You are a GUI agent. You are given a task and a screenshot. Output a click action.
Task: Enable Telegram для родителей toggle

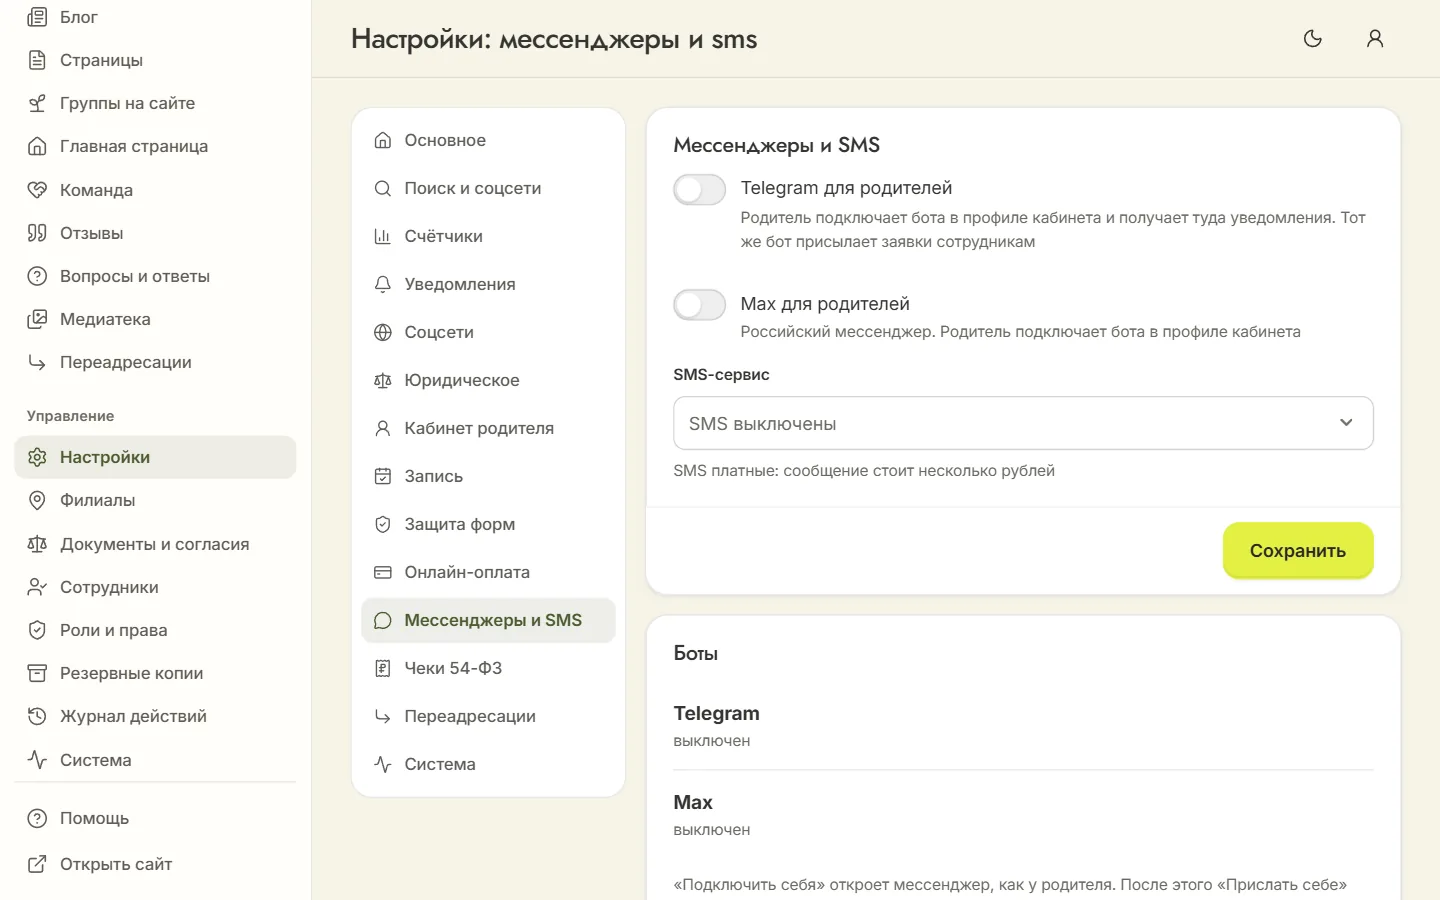(699, 189)
